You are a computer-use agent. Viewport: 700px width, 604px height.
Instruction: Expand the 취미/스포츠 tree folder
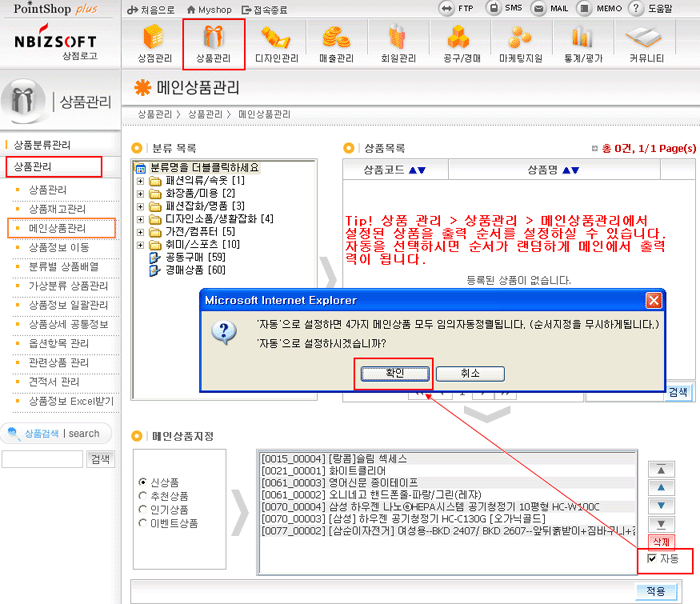[141, 245]
